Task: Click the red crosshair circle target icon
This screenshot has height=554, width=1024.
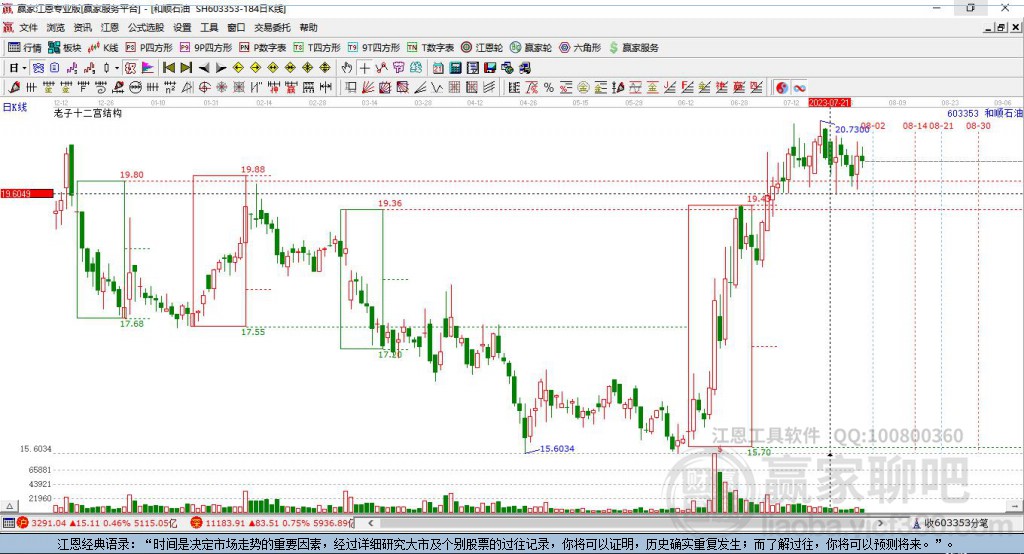Action: (x=204, y=88)
